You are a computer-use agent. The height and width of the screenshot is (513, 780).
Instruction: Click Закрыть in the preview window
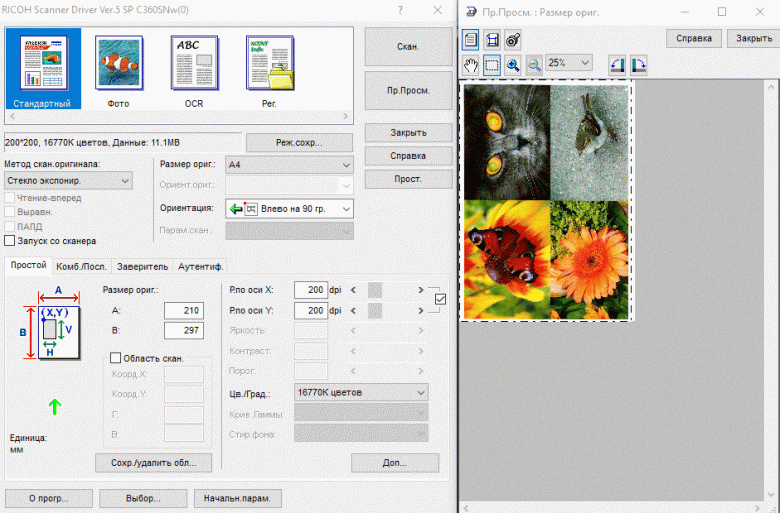tap(754, 38)
